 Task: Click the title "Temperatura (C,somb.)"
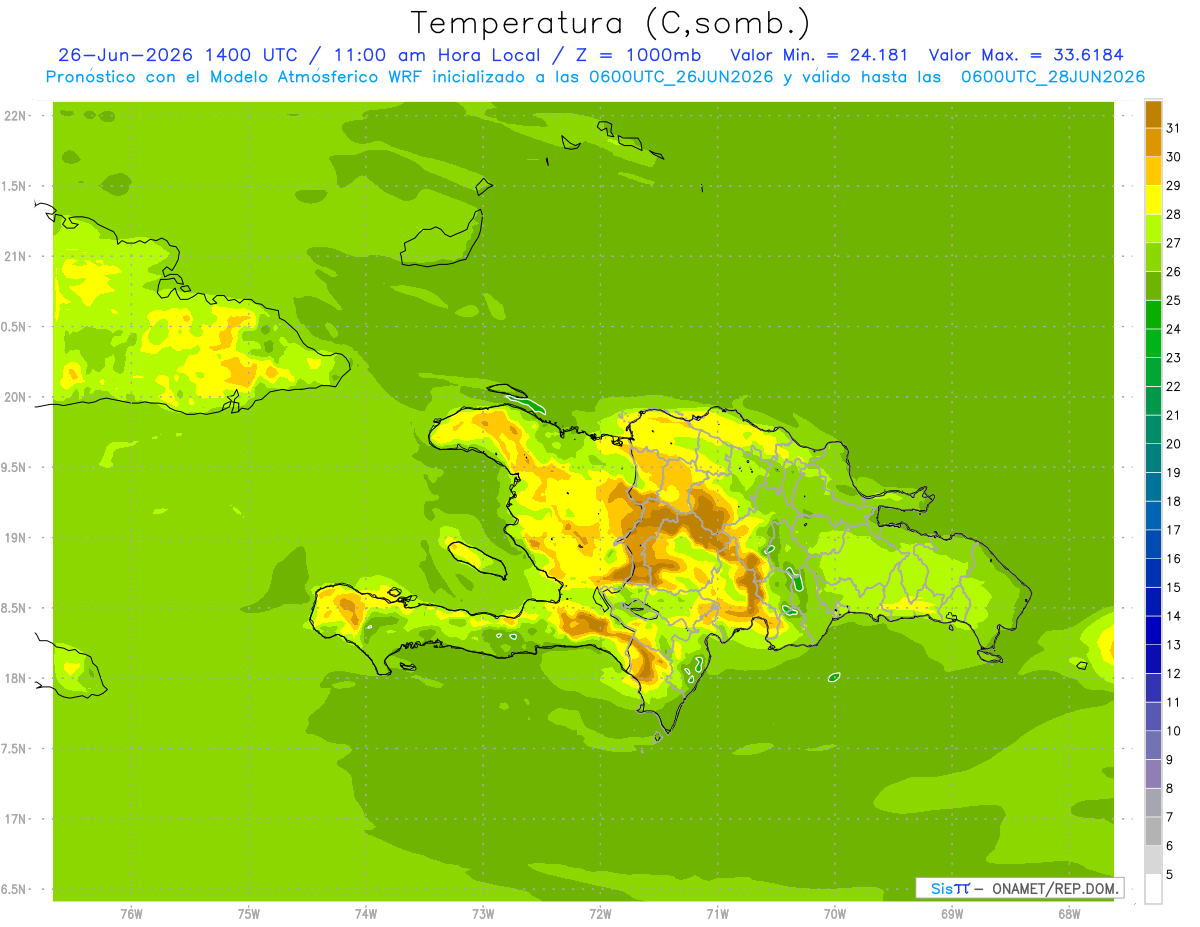(611, 23)
